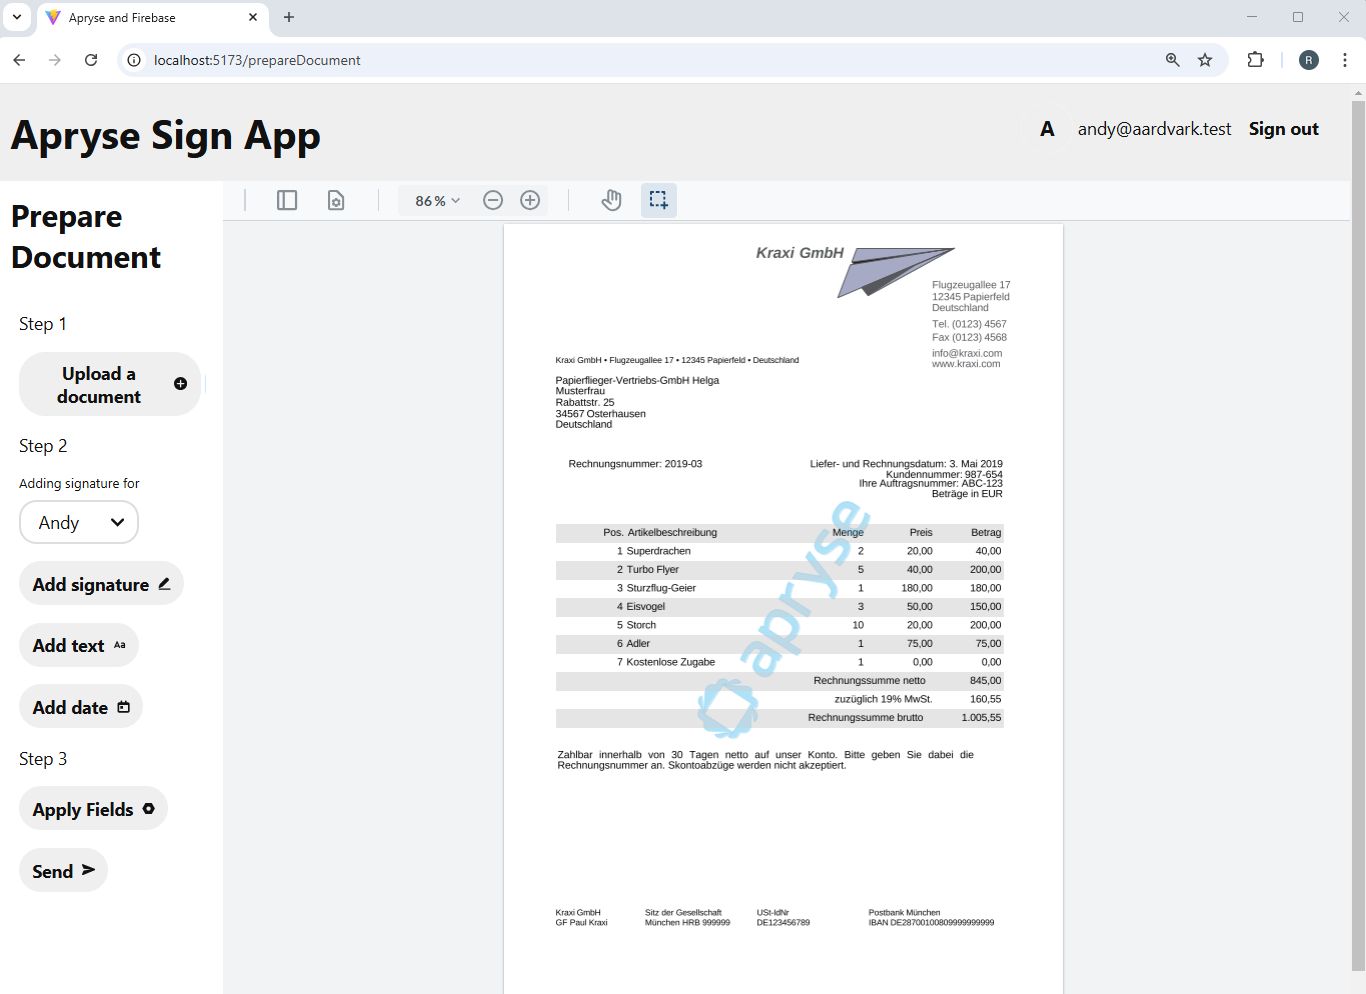
Task: Click the zoom out minus icon
Action: (x=493, y=200)
